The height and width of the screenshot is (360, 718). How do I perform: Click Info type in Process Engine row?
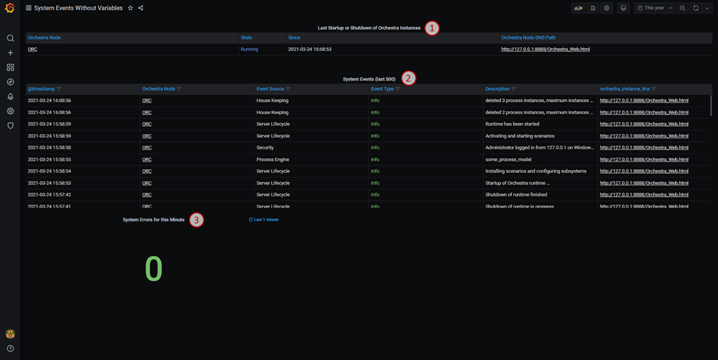tap(375, 159)
